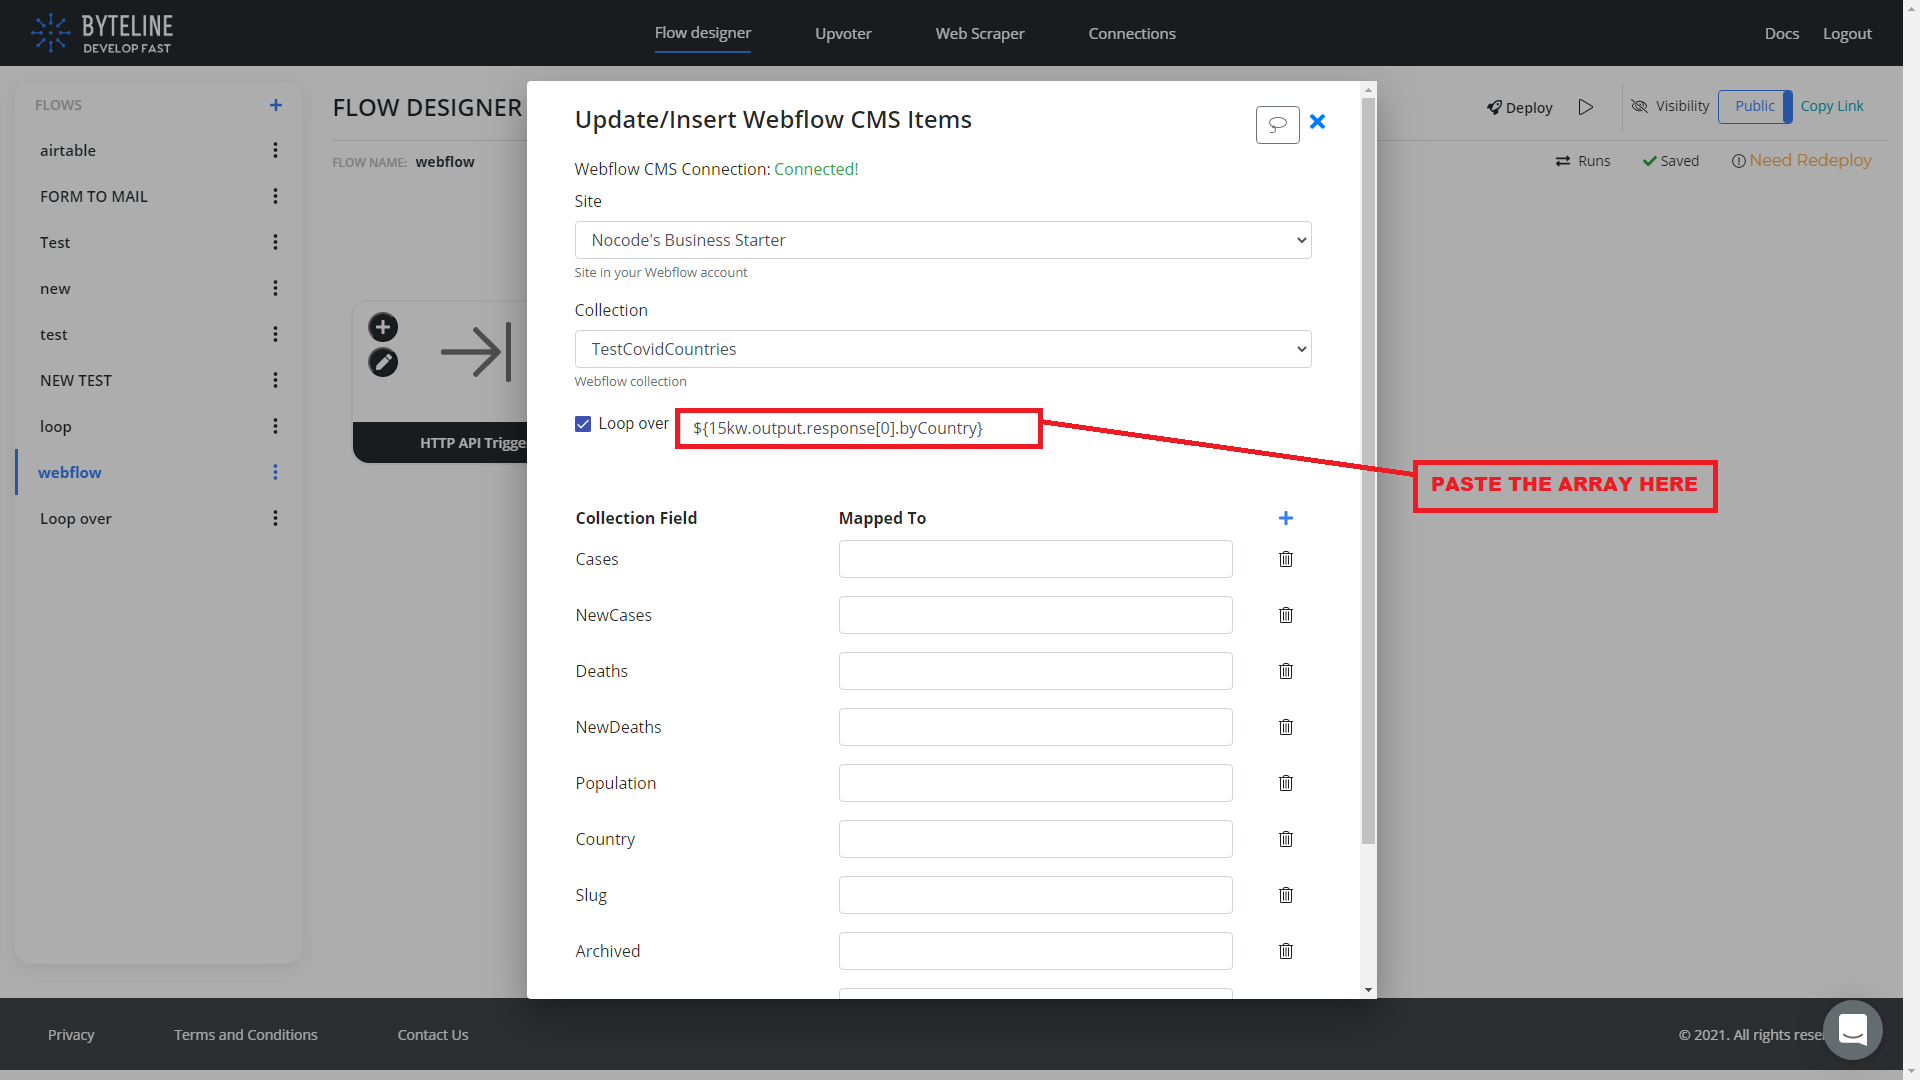Viewport: 1920px width, 1080px height.
Task: Click the Visibility eye icon
Action: click(1639, 106)
